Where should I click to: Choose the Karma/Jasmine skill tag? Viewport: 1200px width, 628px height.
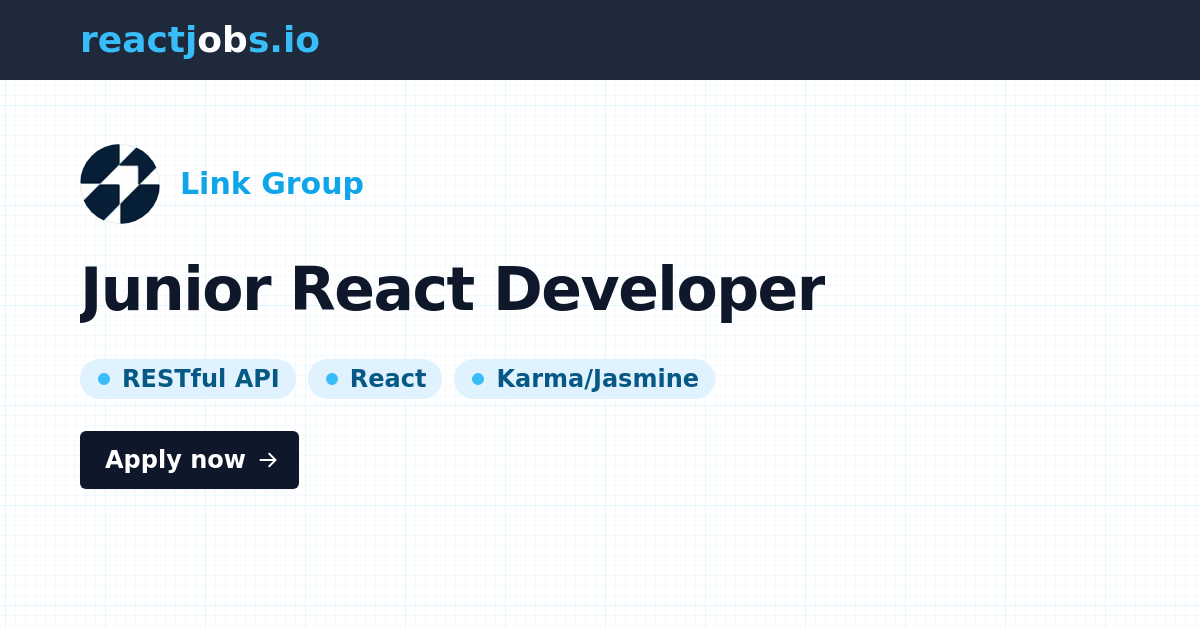[x=584, y=379]
